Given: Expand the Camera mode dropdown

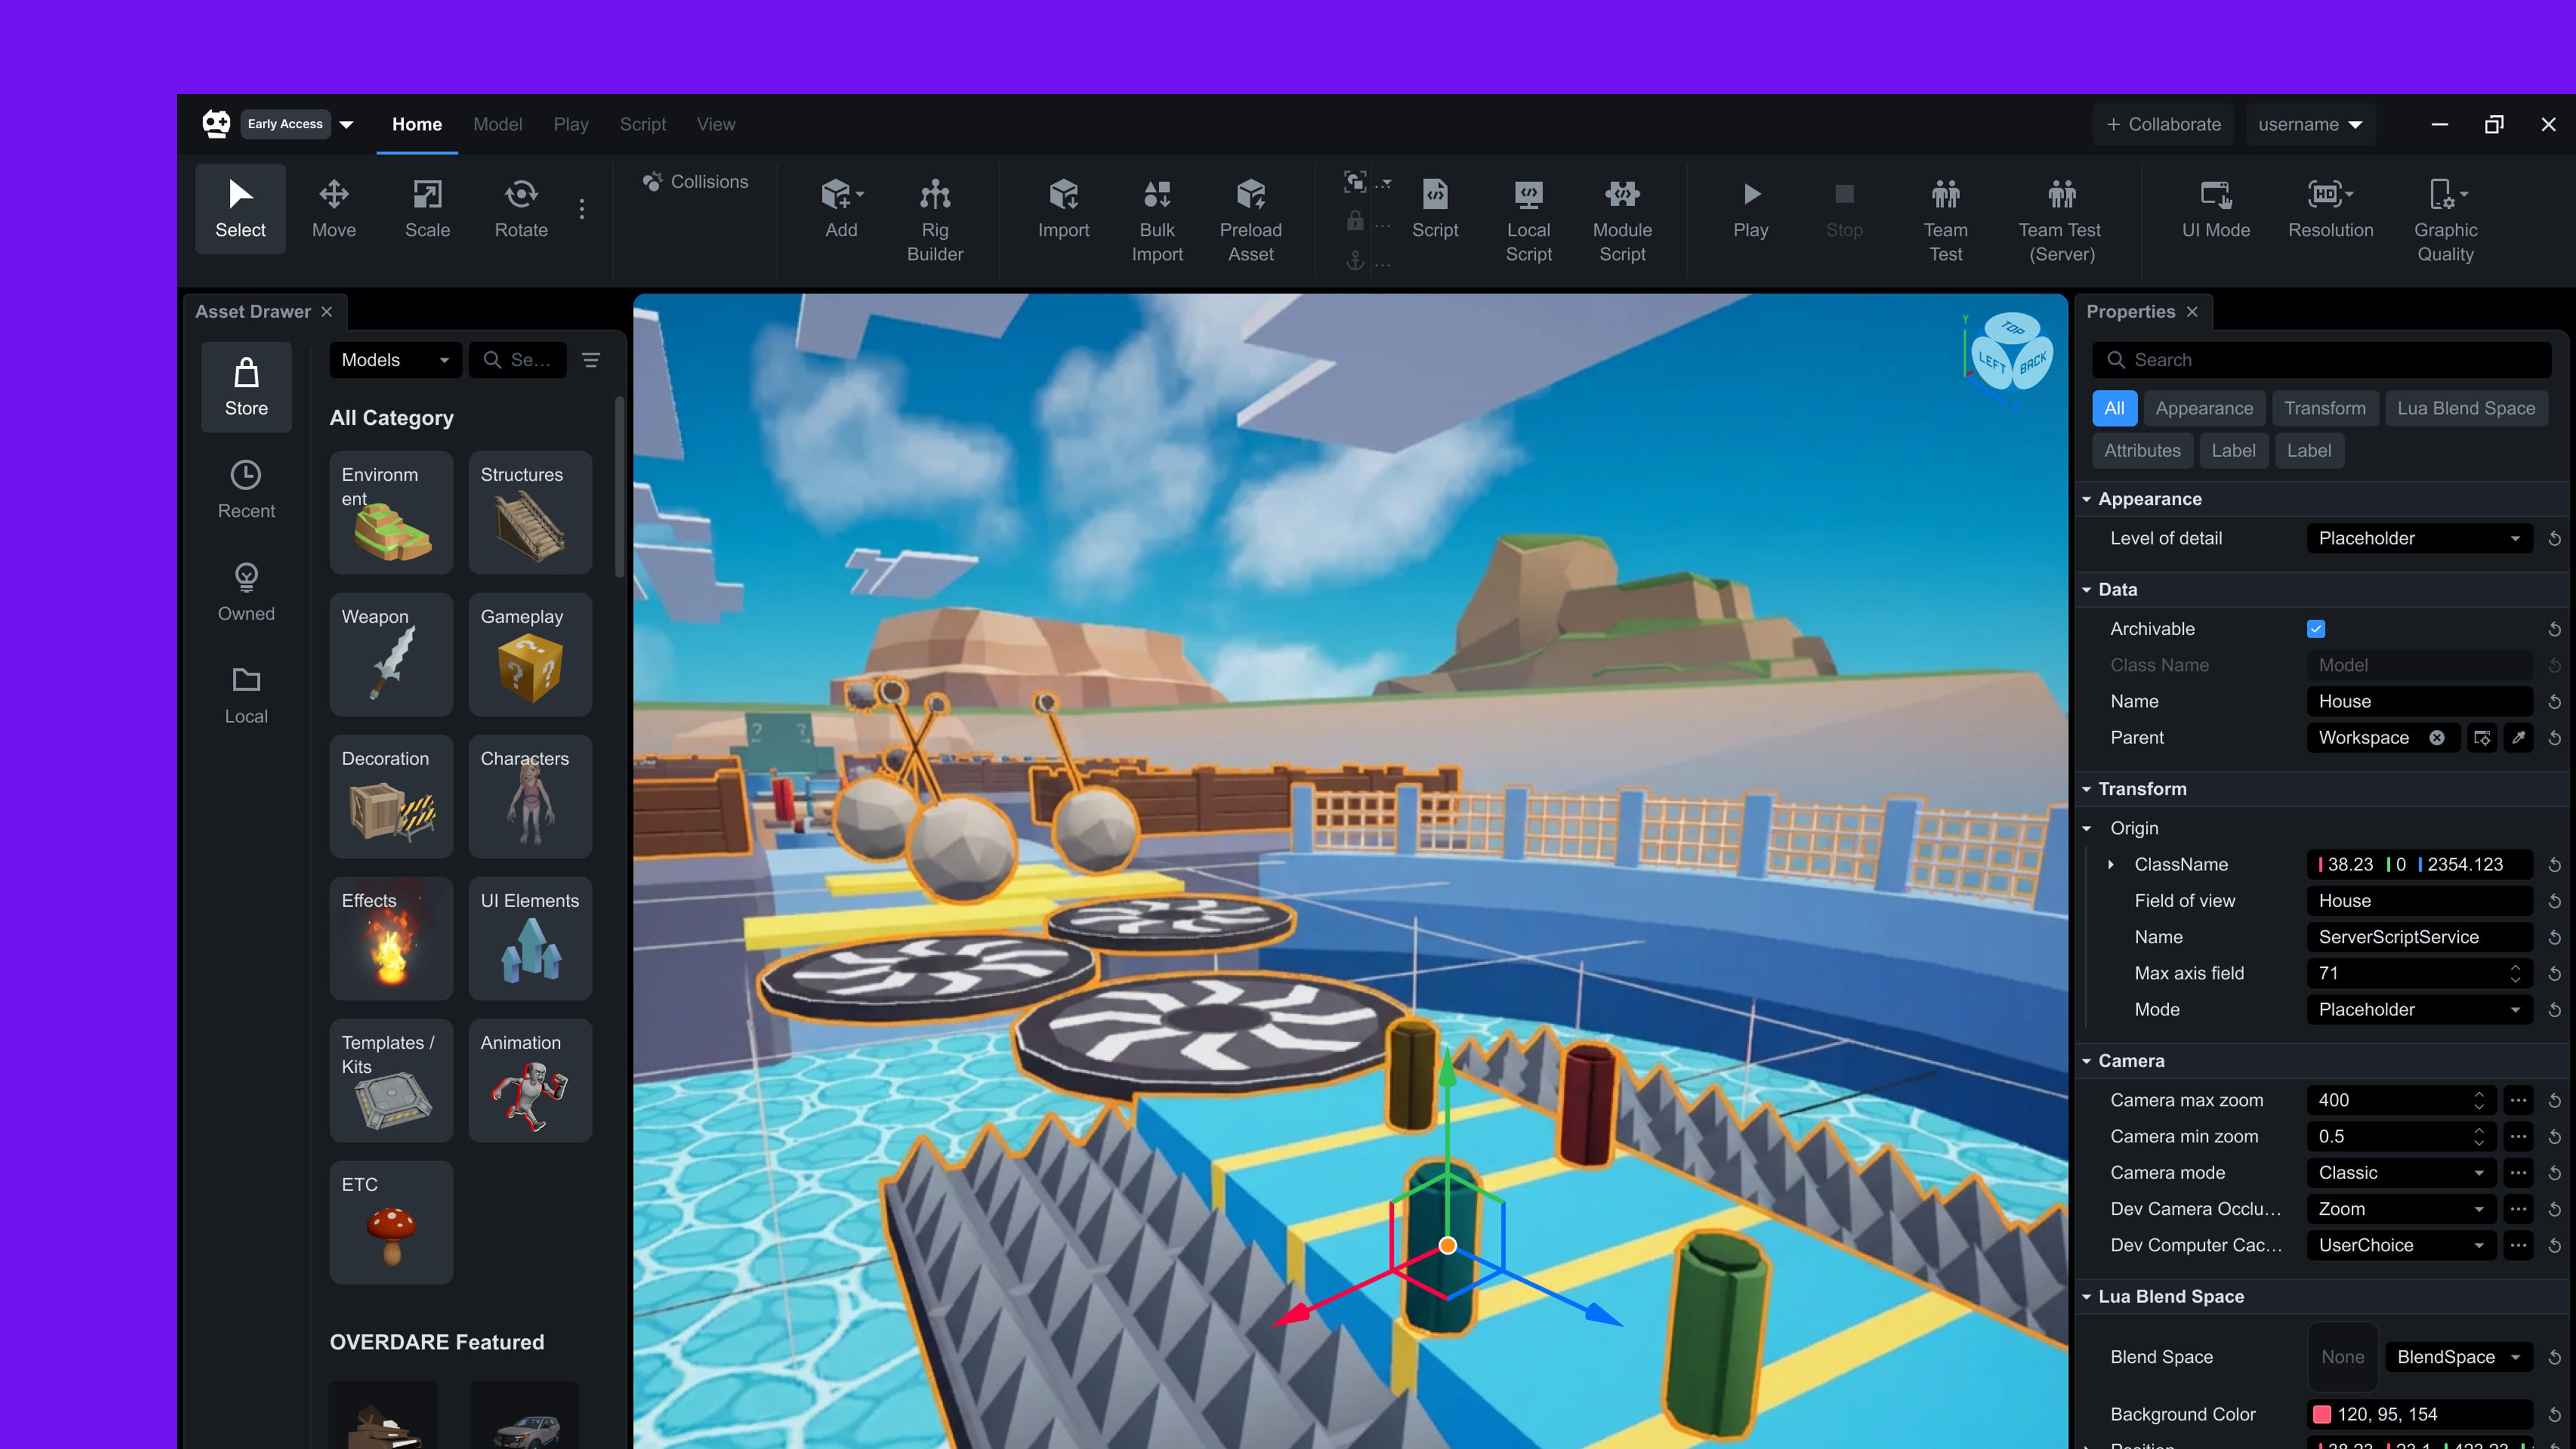Looking at the screenshot, I should pos(2401,1173).
